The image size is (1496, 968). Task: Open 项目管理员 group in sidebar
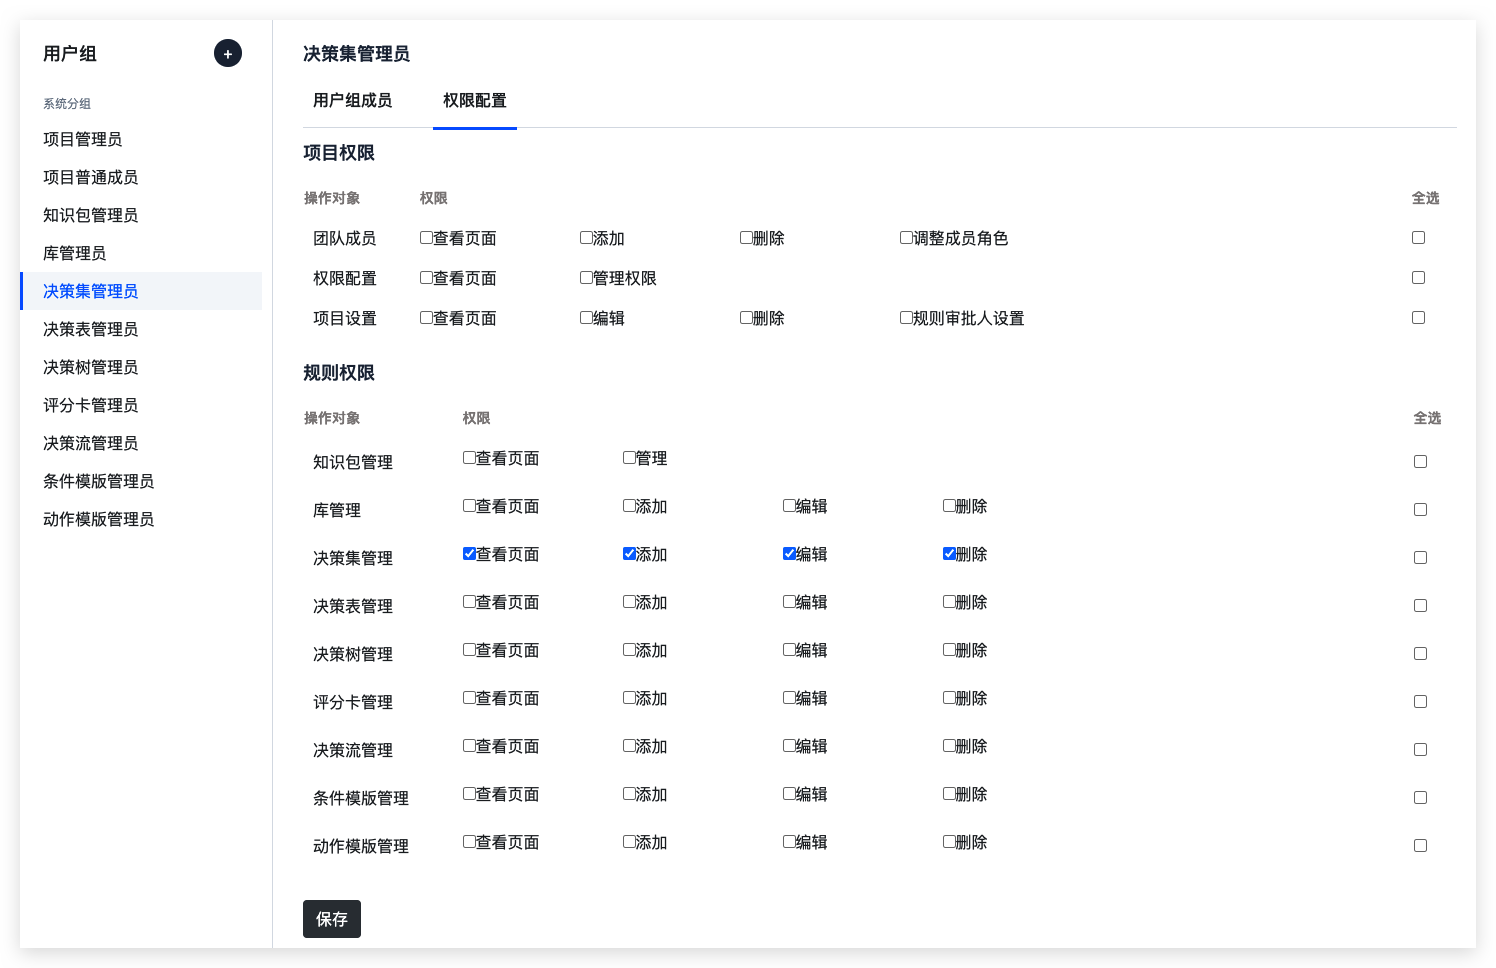(83, 139)
